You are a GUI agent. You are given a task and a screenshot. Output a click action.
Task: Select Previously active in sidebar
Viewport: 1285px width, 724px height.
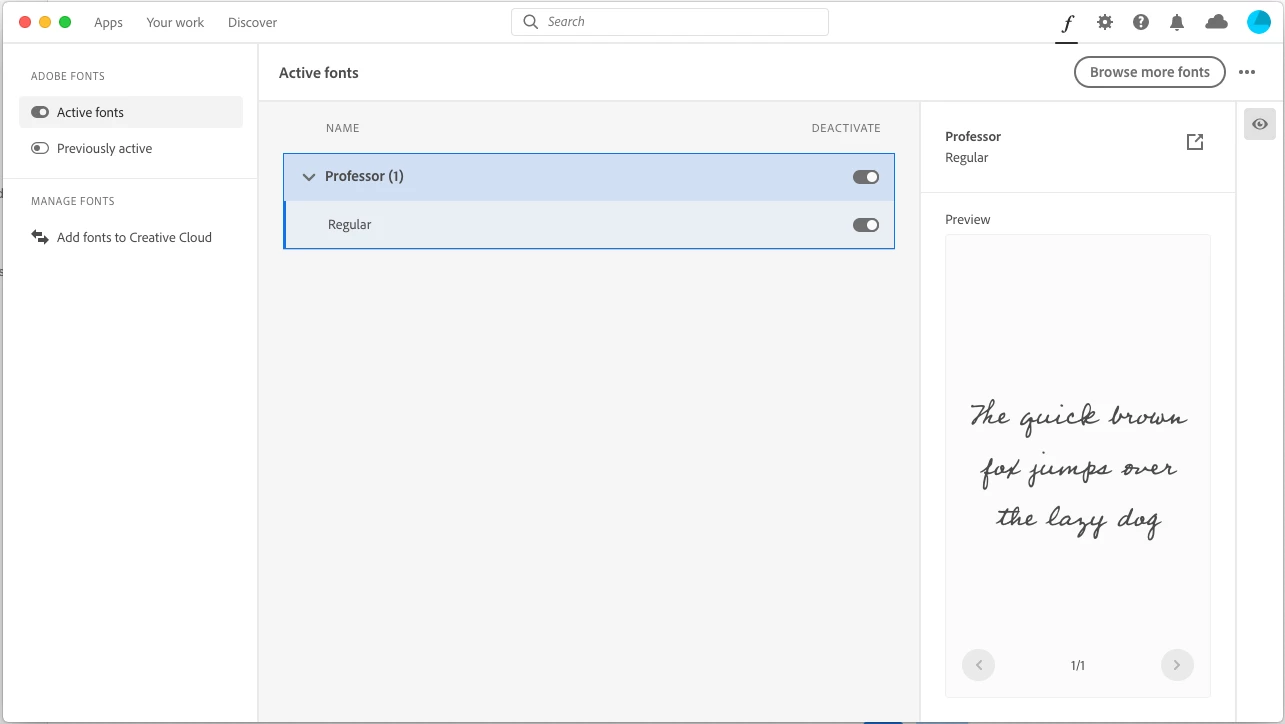[131, 148]
